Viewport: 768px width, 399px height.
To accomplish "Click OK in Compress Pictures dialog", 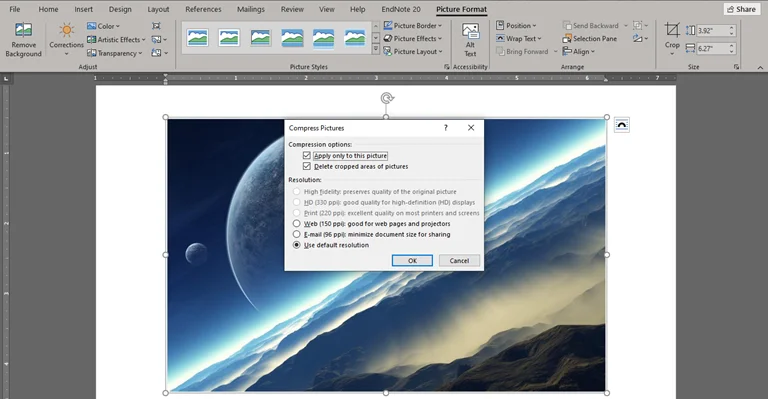I will tap(412, 260).
